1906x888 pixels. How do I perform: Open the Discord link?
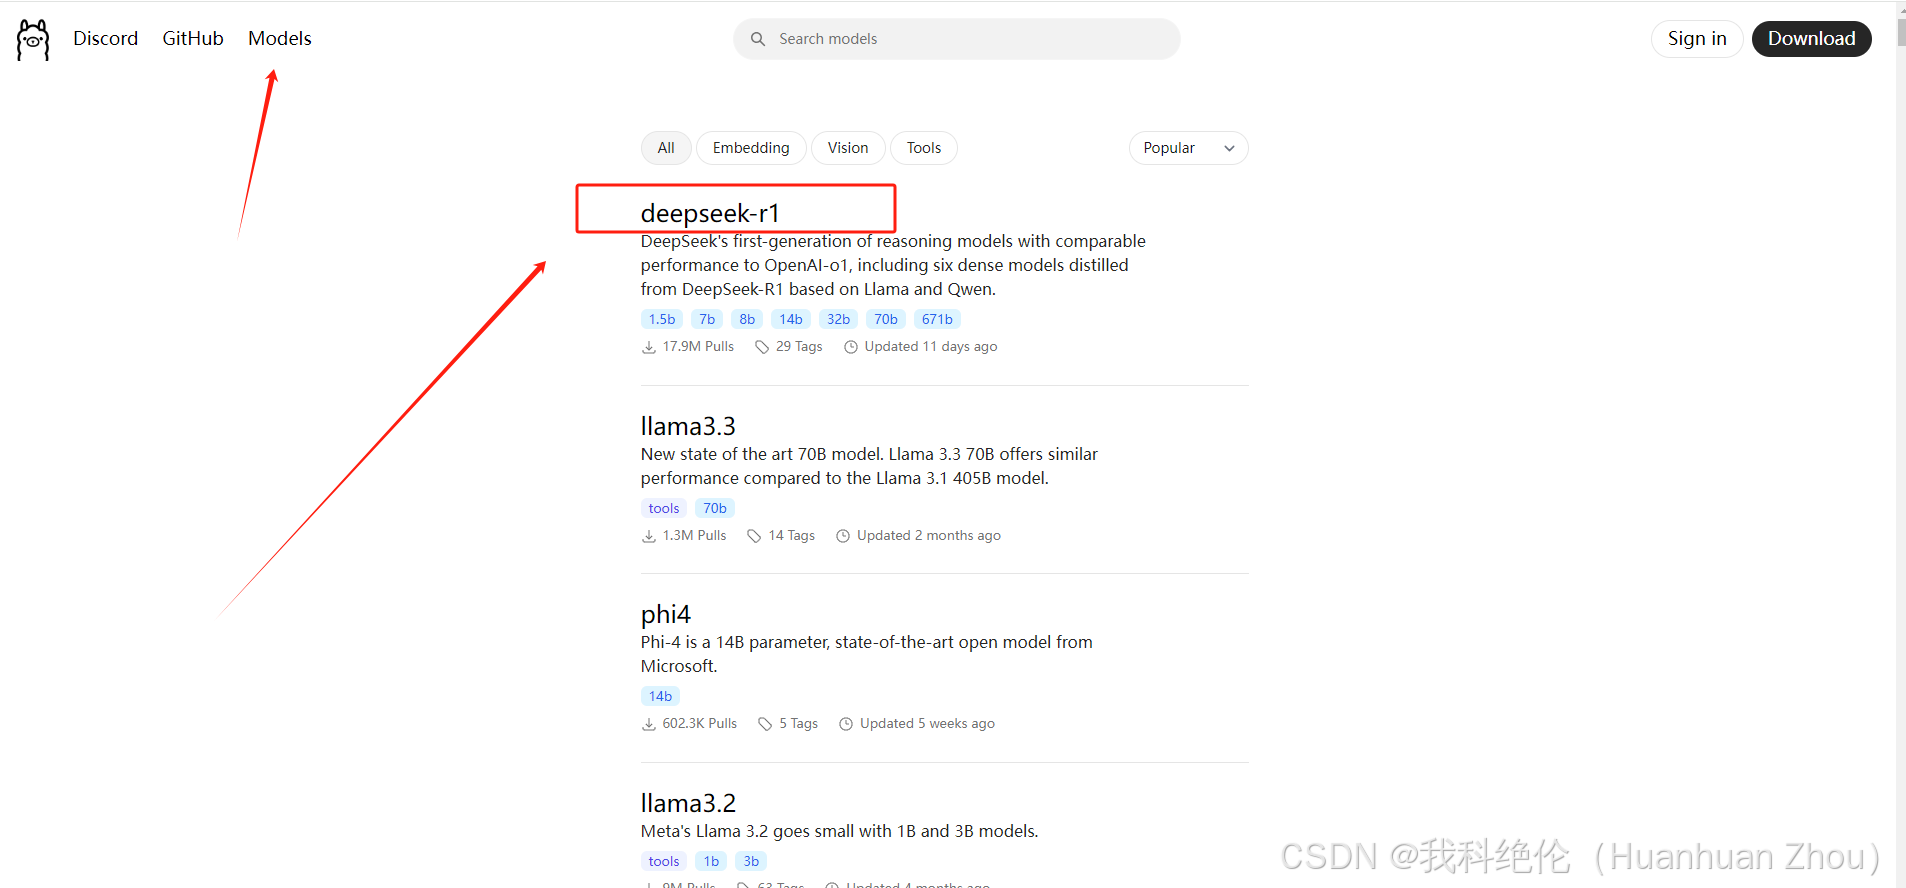point(106,38)
